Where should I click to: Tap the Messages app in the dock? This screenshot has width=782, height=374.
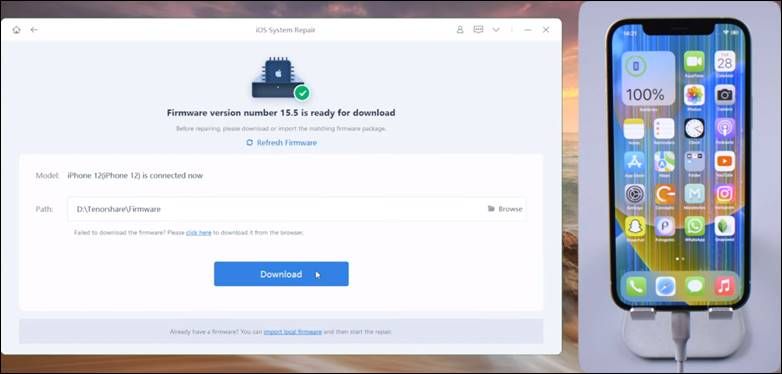pyautogui.click(x=695, y=286)
